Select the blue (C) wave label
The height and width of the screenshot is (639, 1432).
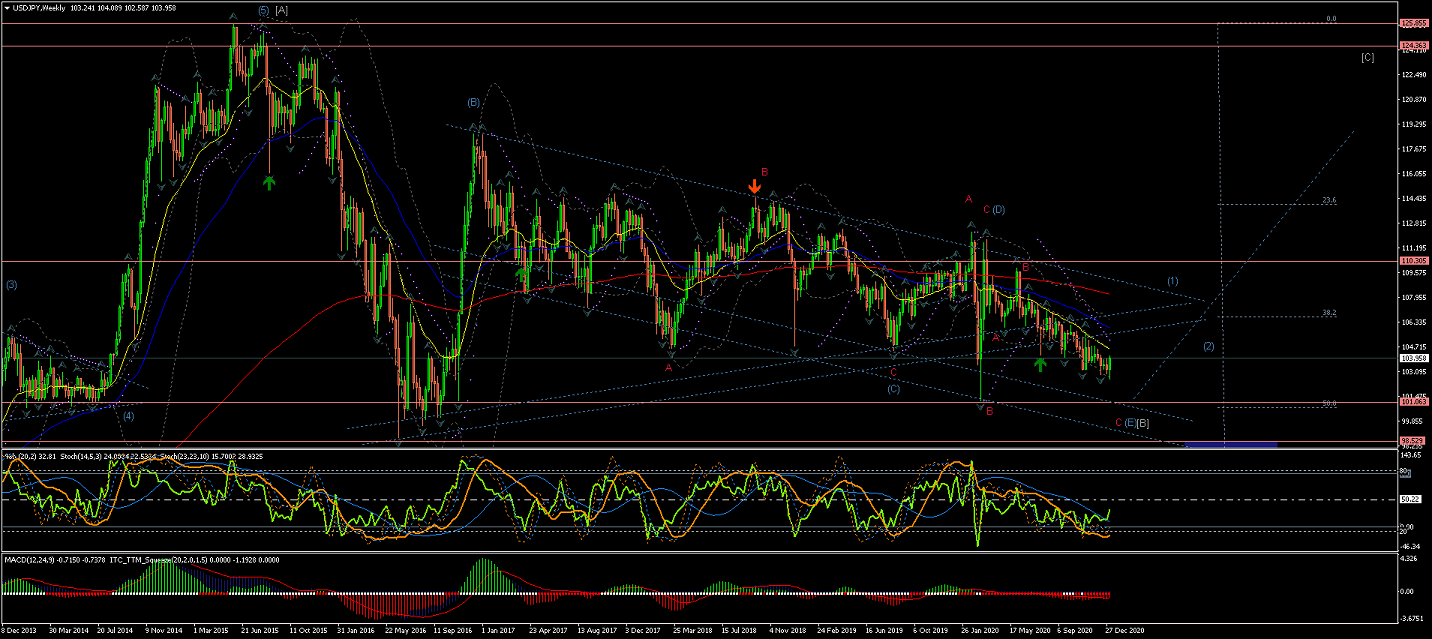tap(893, 389)
